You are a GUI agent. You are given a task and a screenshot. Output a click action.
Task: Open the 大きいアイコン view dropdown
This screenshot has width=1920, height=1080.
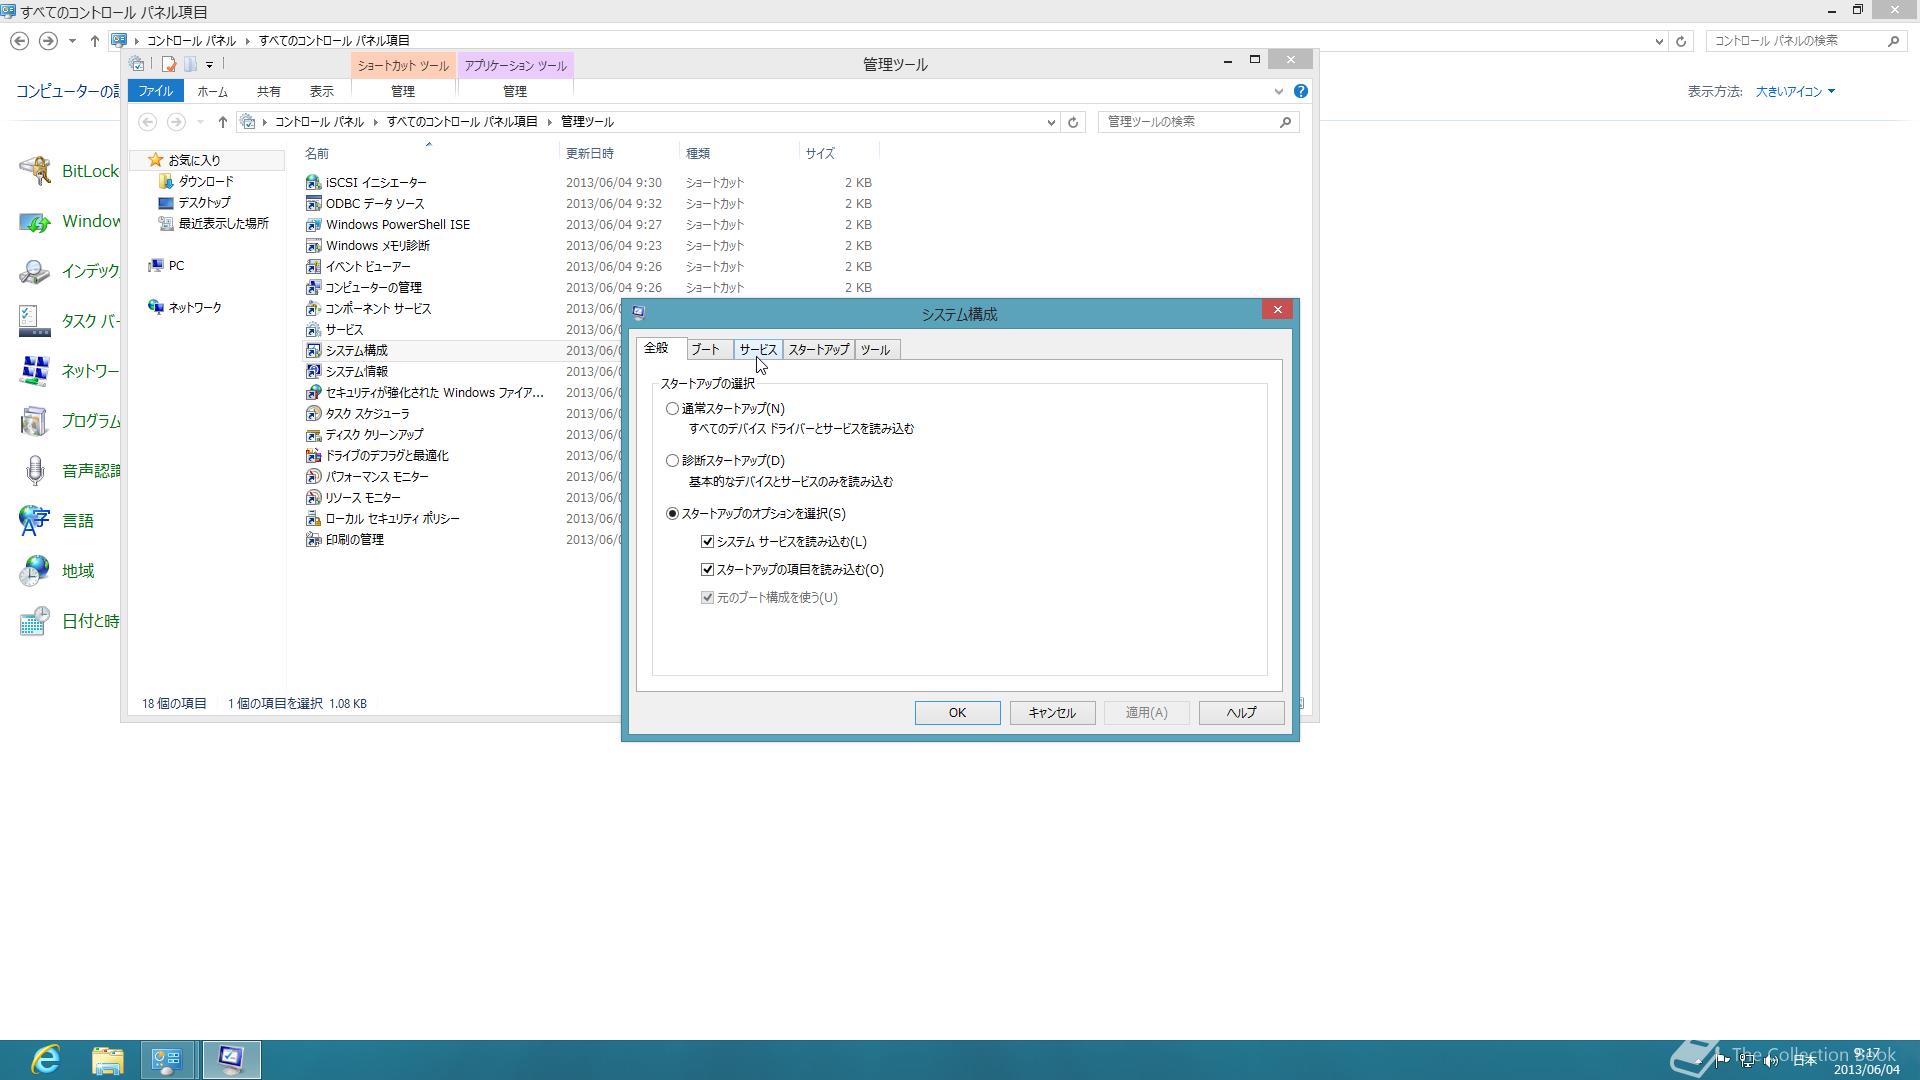(1796, 91)
